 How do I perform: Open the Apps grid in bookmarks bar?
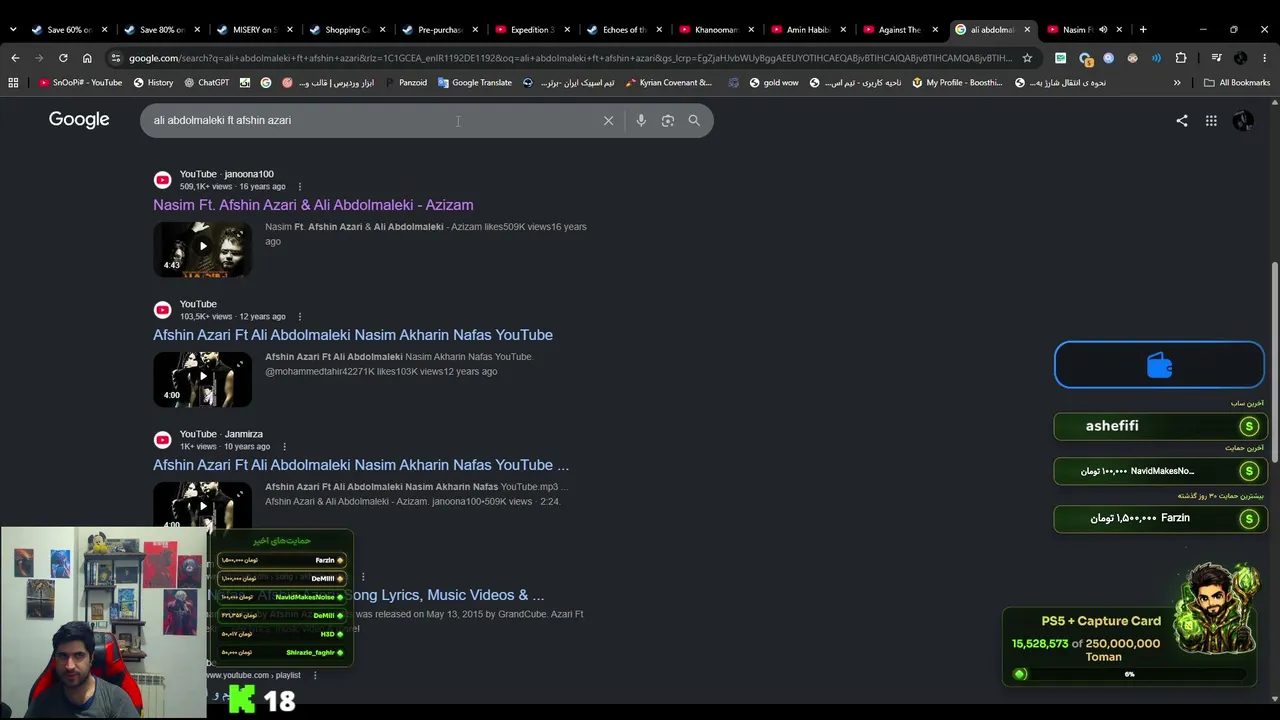13,83
